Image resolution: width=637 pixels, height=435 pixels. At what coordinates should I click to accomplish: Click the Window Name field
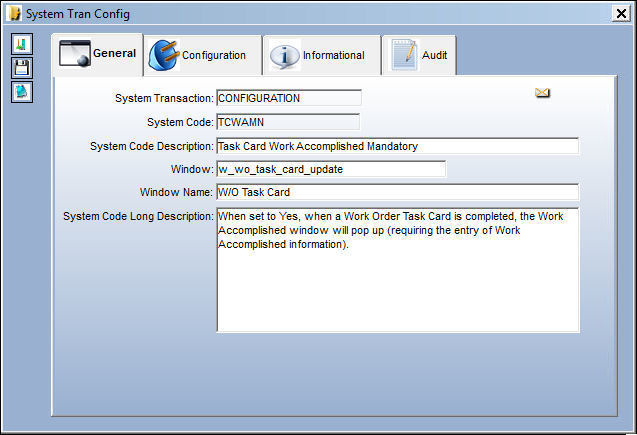tap(398, 192)
